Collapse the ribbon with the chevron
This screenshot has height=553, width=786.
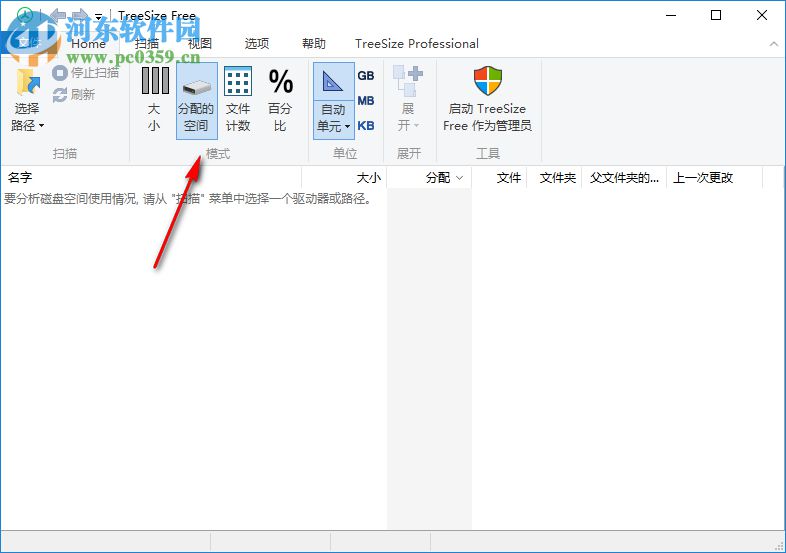(x=773, y=44)
